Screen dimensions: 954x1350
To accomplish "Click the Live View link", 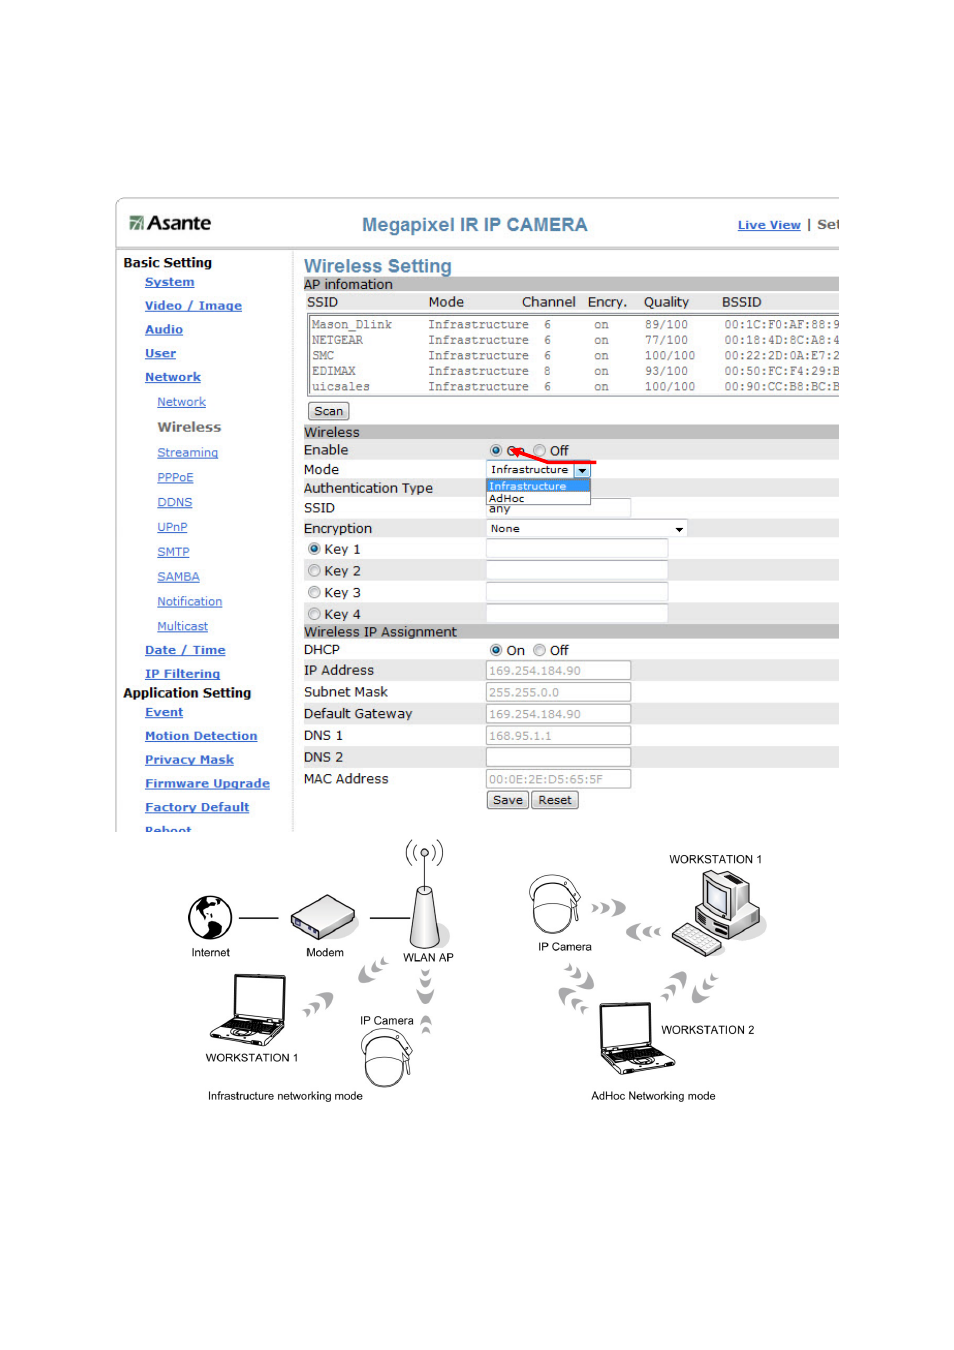I will pos(769,225).
